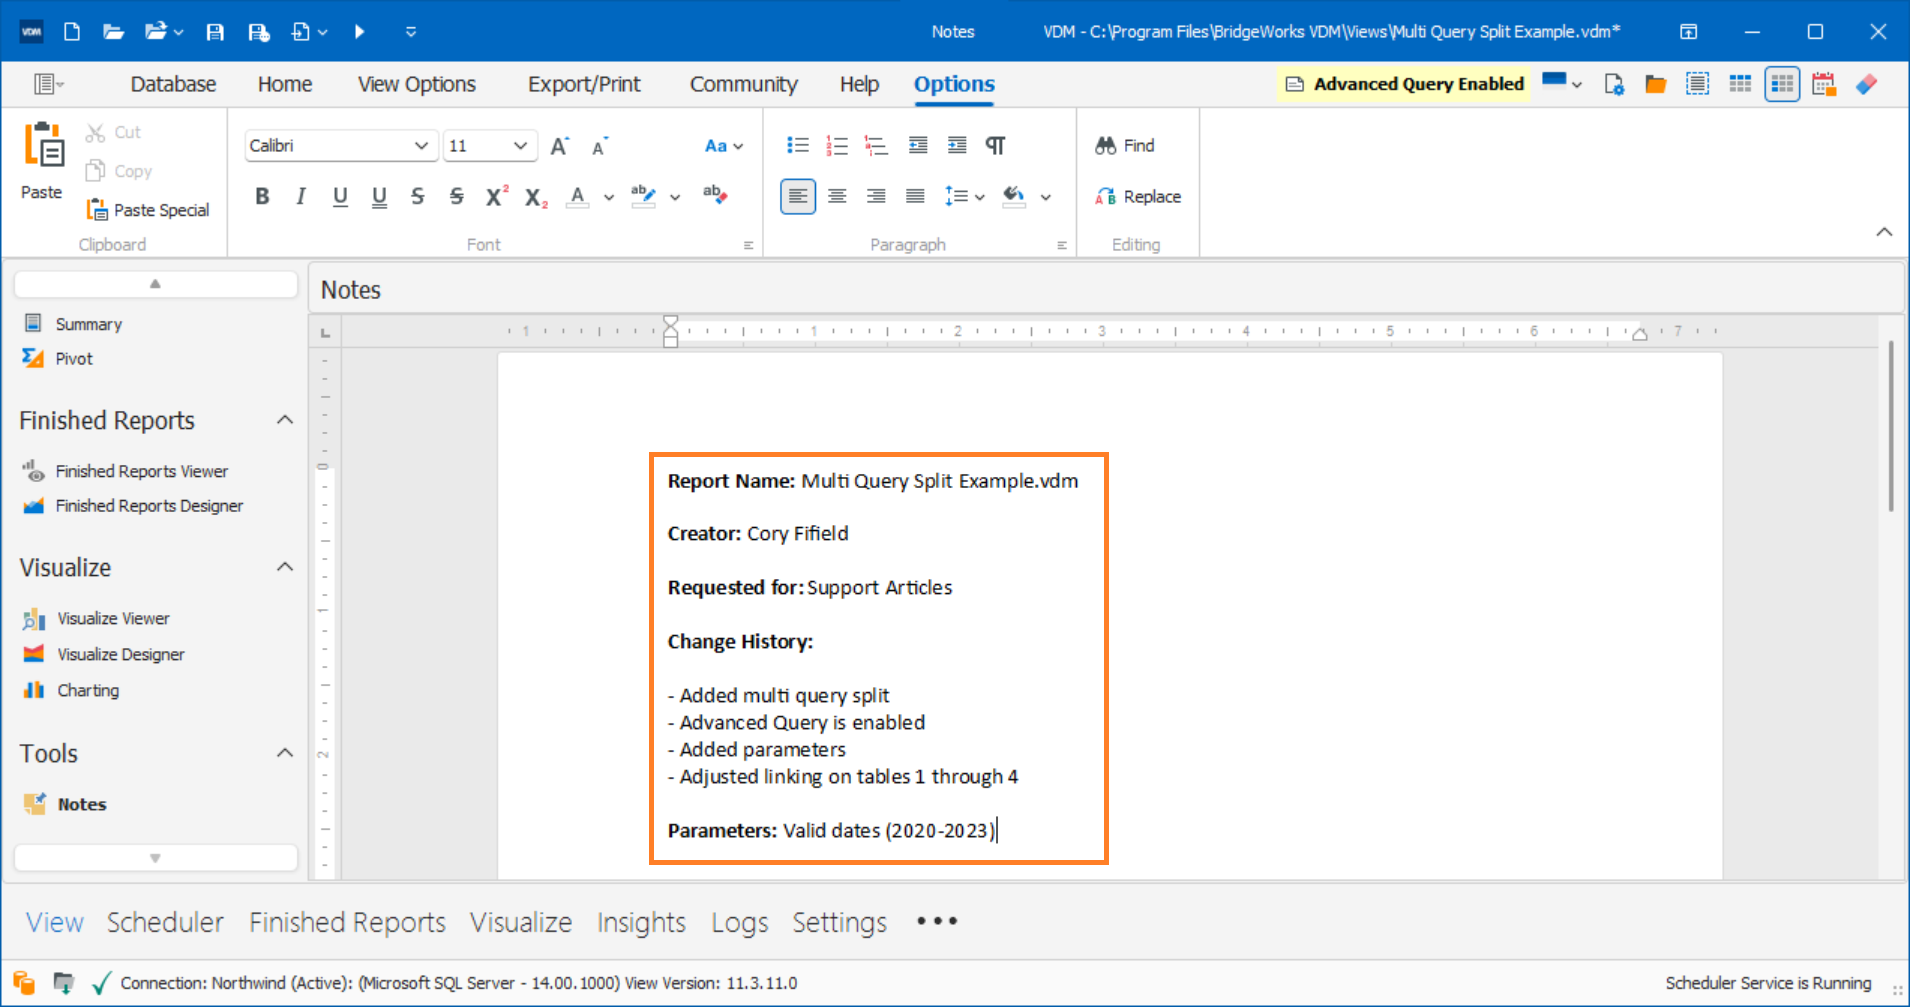Open Visualize Designer in sidebar

coord(121,654)
